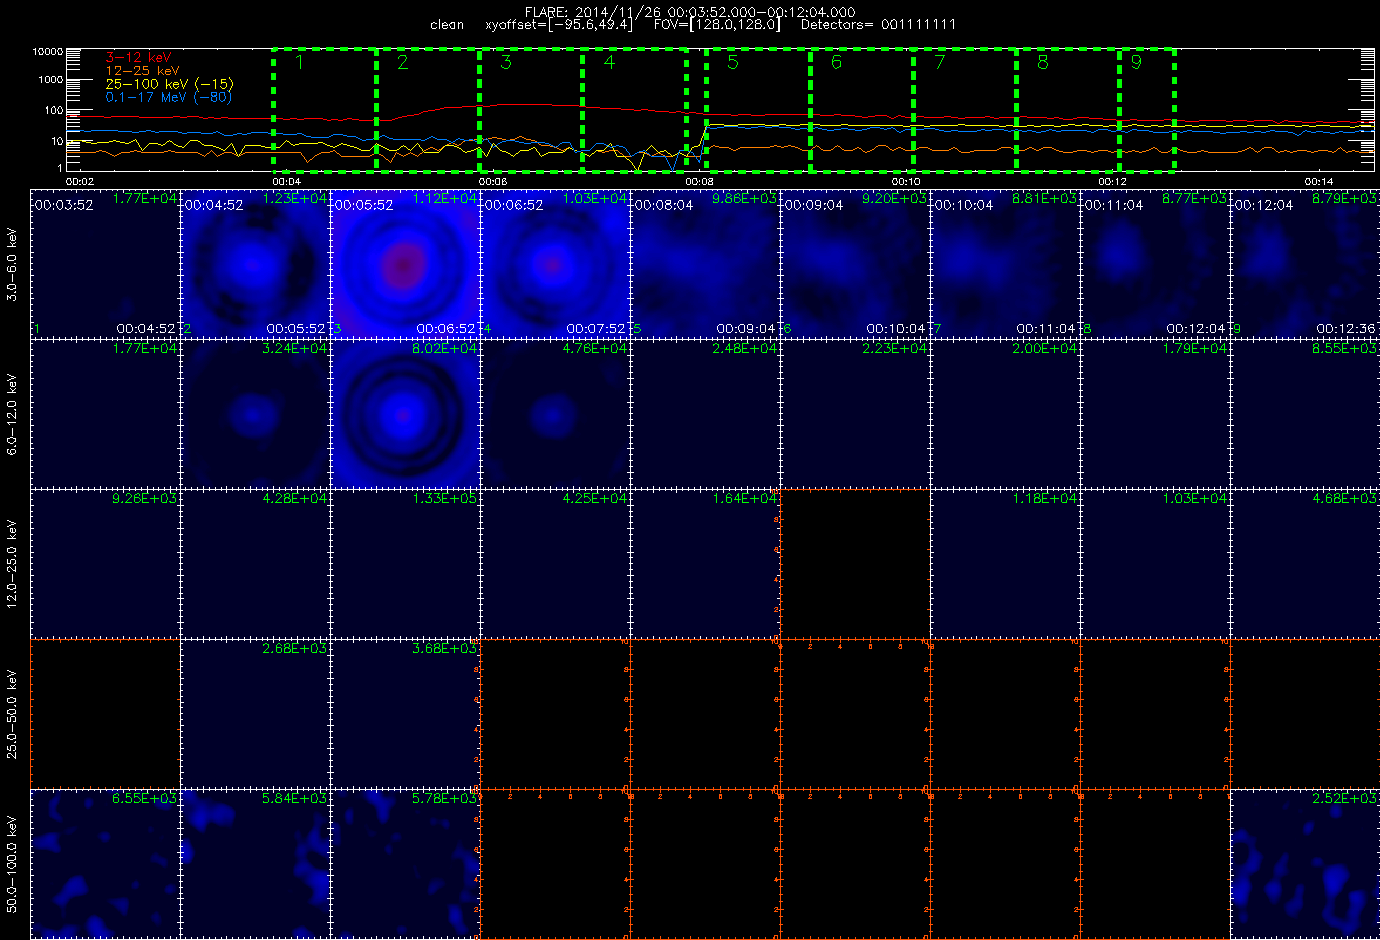Click the '00:12:36' end time label
This screenshot has height=940, width=1380.
(1346, 329)
